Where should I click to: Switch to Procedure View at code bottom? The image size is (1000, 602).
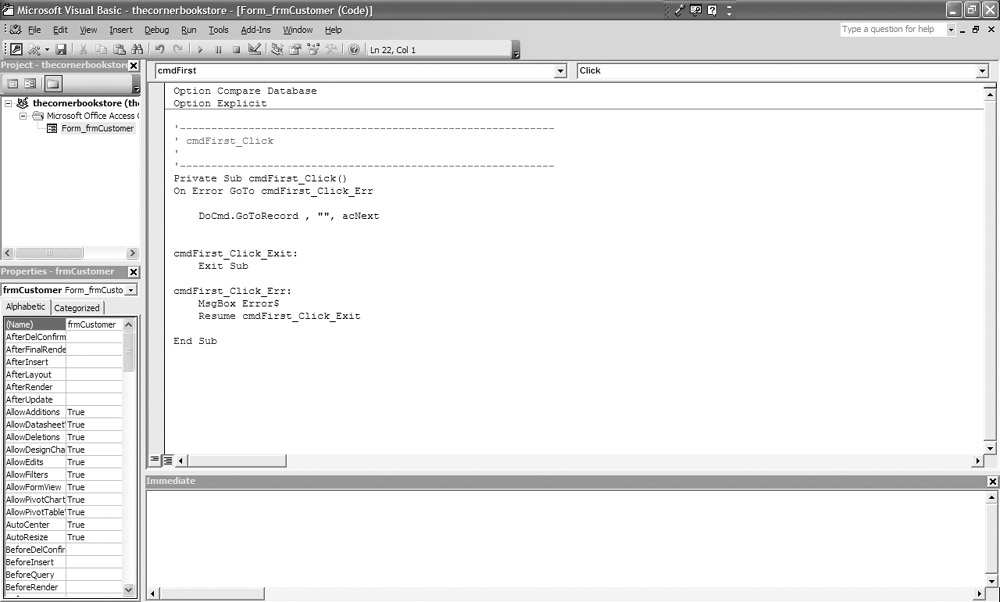[155, 460]
